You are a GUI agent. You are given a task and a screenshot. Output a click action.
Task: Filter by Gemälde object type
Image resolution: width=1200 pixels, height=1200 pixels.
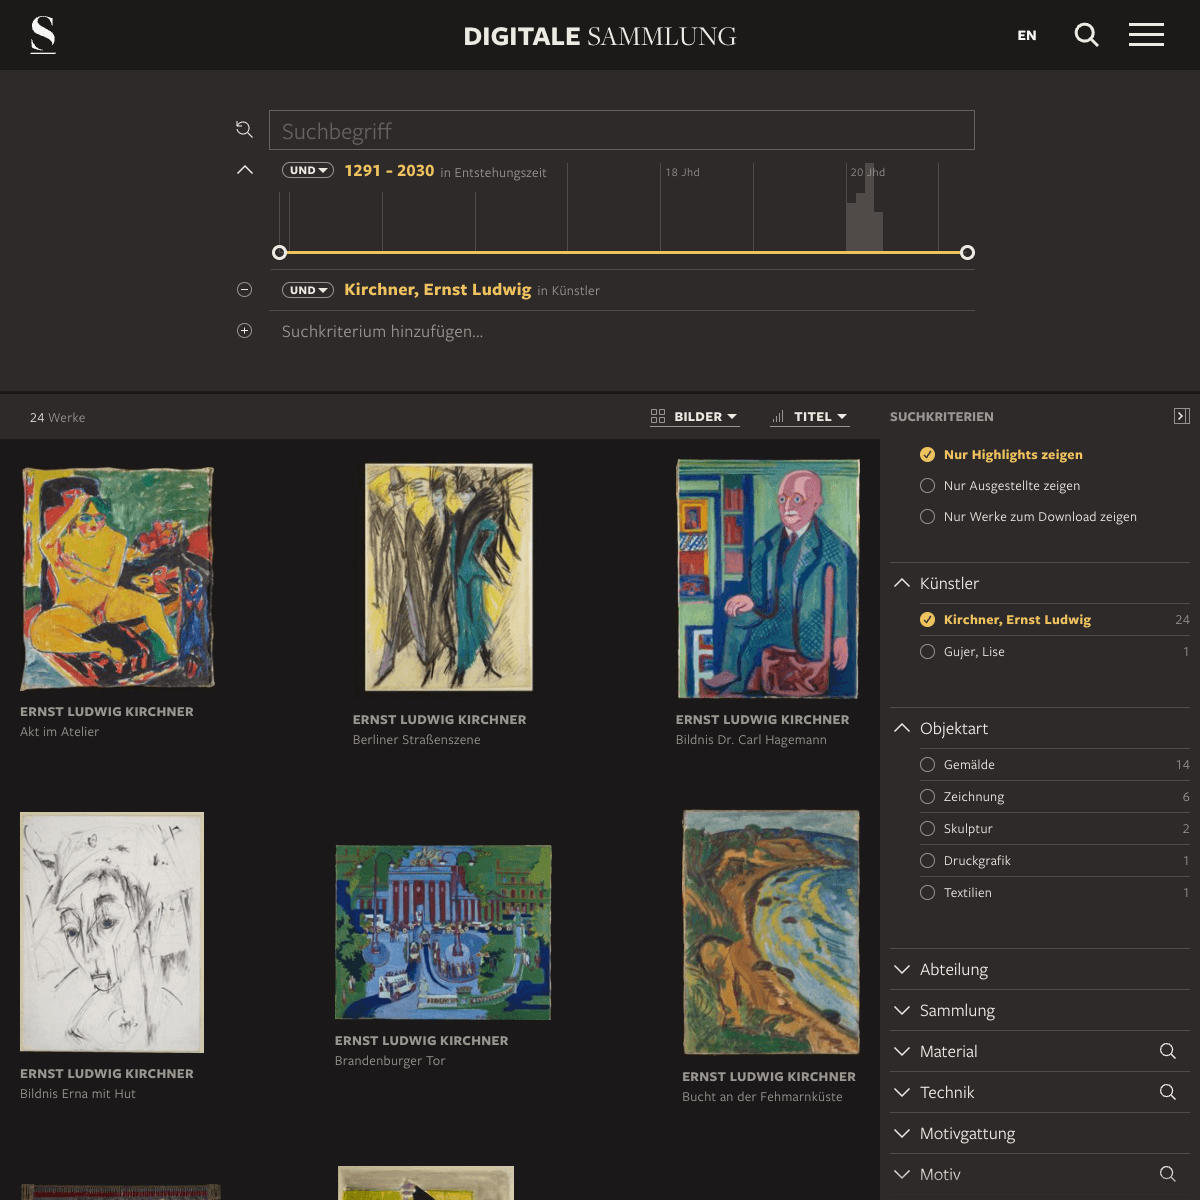click(1054, 764)
